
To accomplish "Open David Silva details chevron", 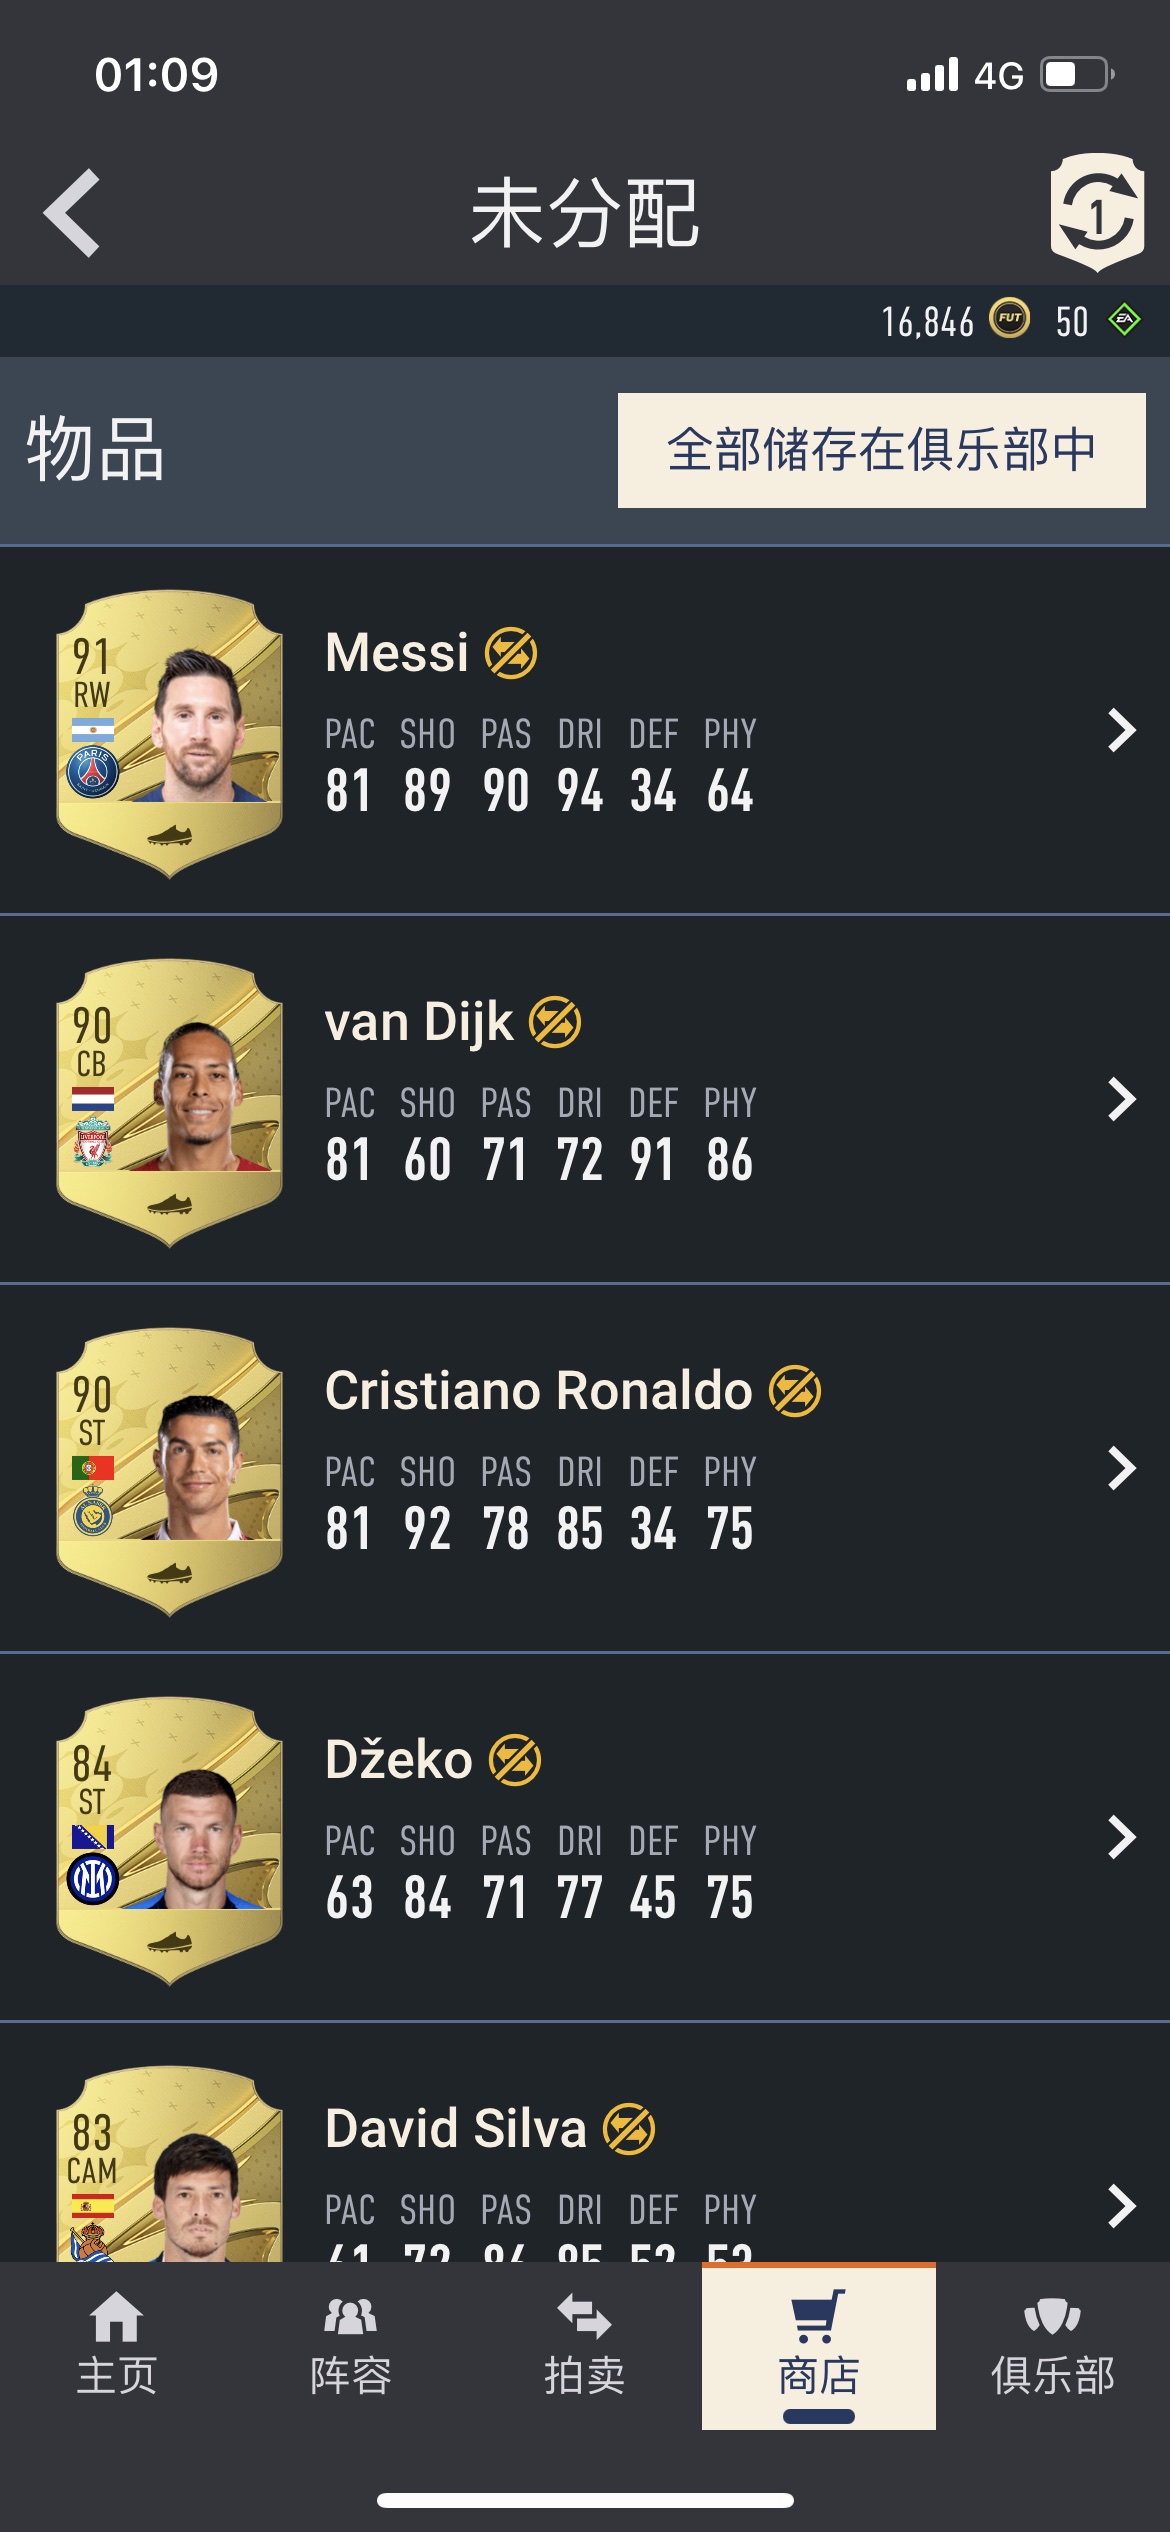I will click(x=1122, y=2206).
